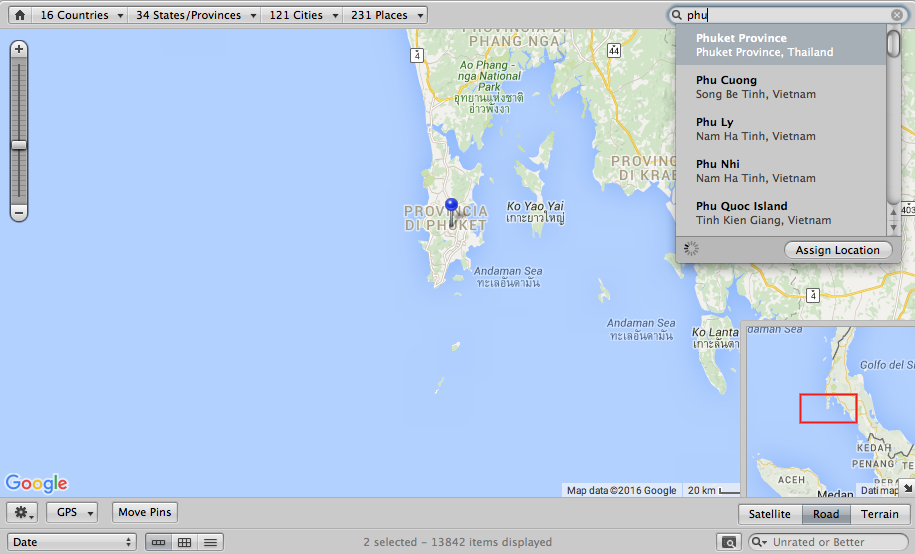Click the Google logo on the map
Image resolution: width=915 pixels, height=554 pixels.
click(x=37, y=483)
